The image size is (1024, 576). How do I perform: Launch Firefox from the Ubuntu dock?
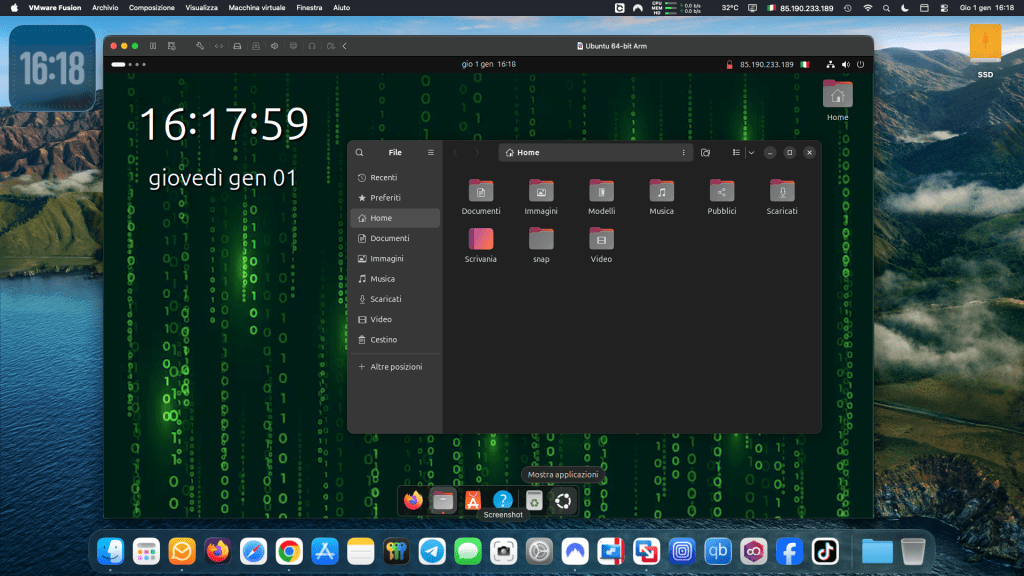[413, 501]
